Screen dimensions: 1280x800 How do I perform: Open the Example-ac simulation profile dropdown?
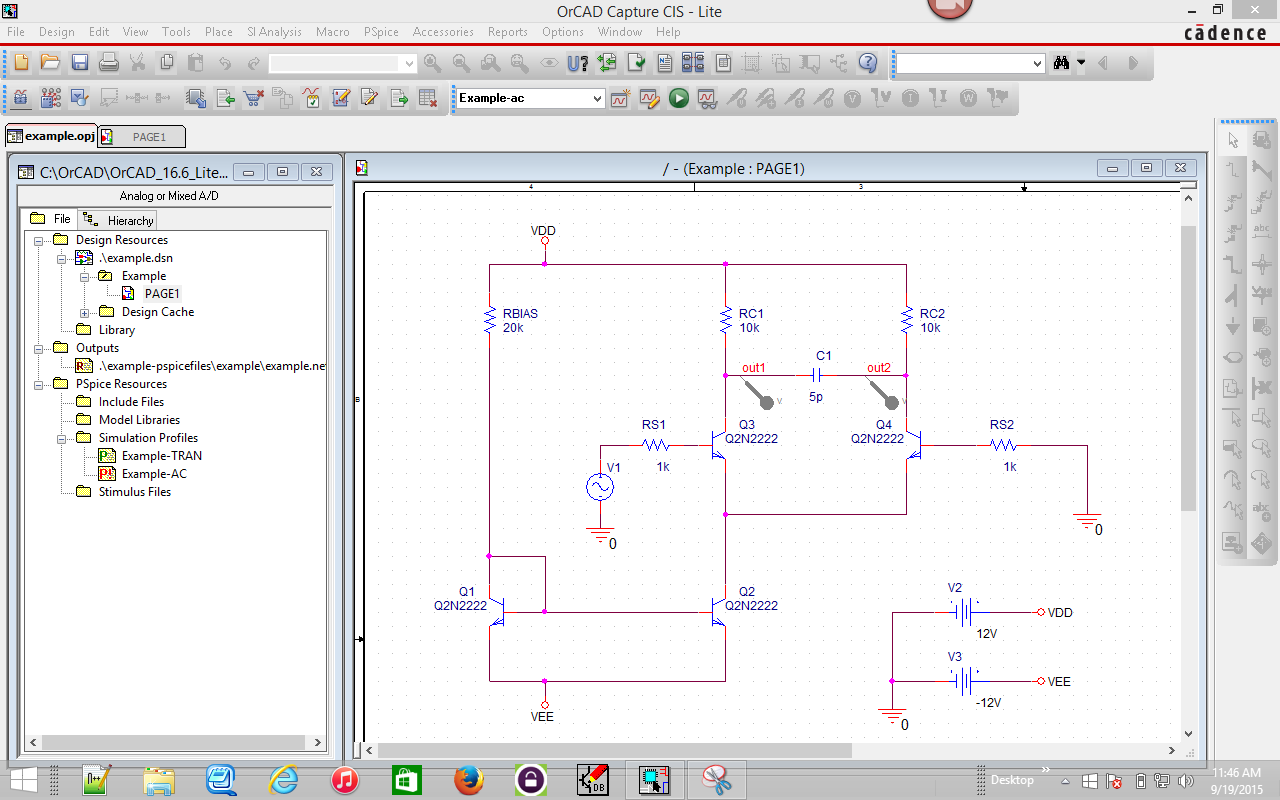click(597, 98)
